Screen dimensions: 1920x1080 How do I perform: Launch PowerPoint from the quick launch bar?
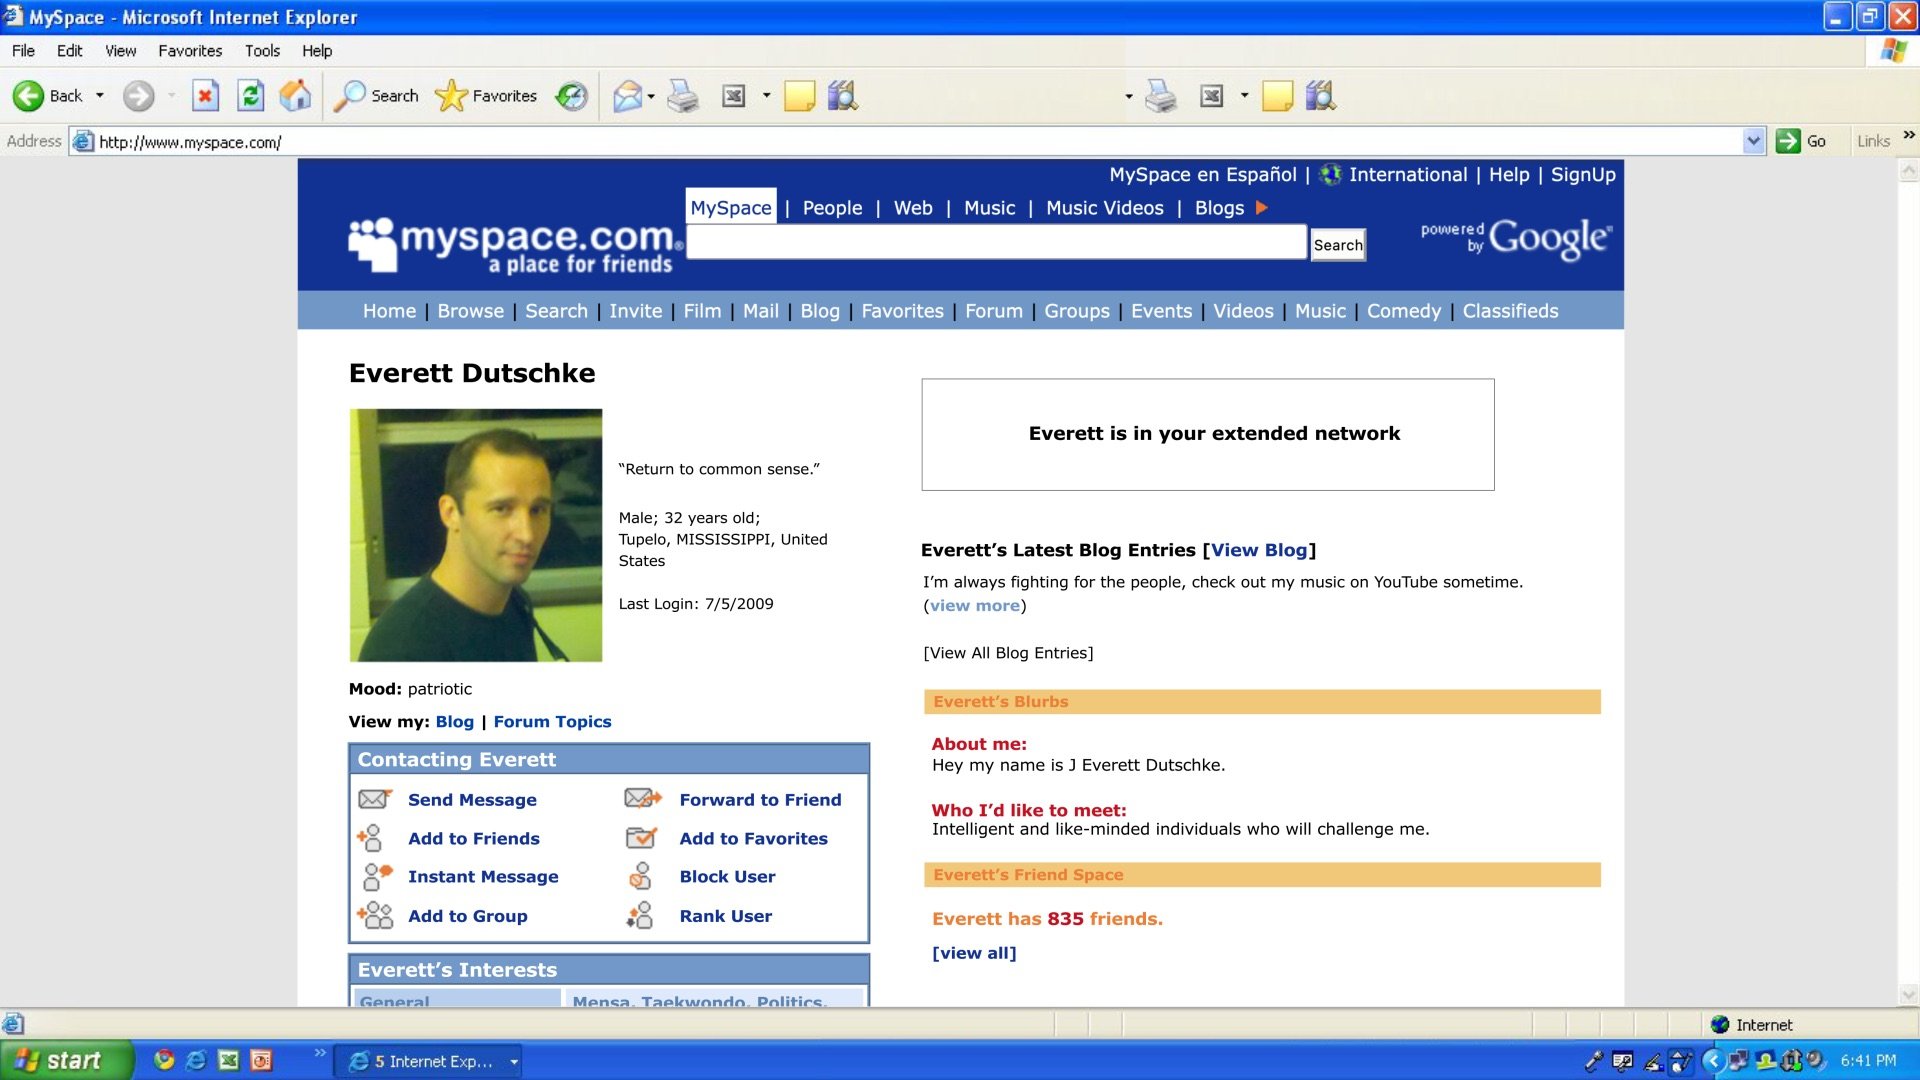(x=261, y=1060)
